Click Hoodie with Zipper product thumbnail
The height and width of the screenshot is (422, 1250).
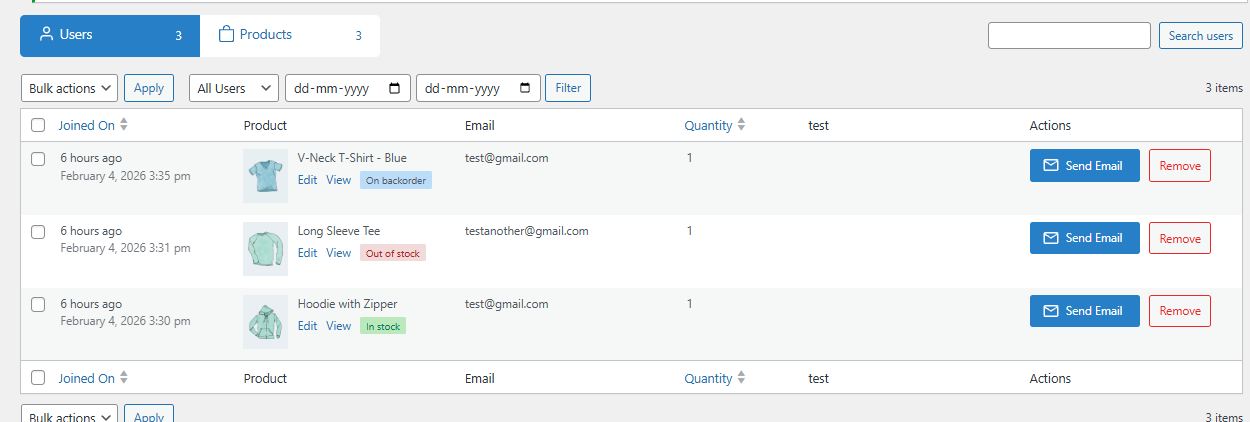click(x=265, y=321)
